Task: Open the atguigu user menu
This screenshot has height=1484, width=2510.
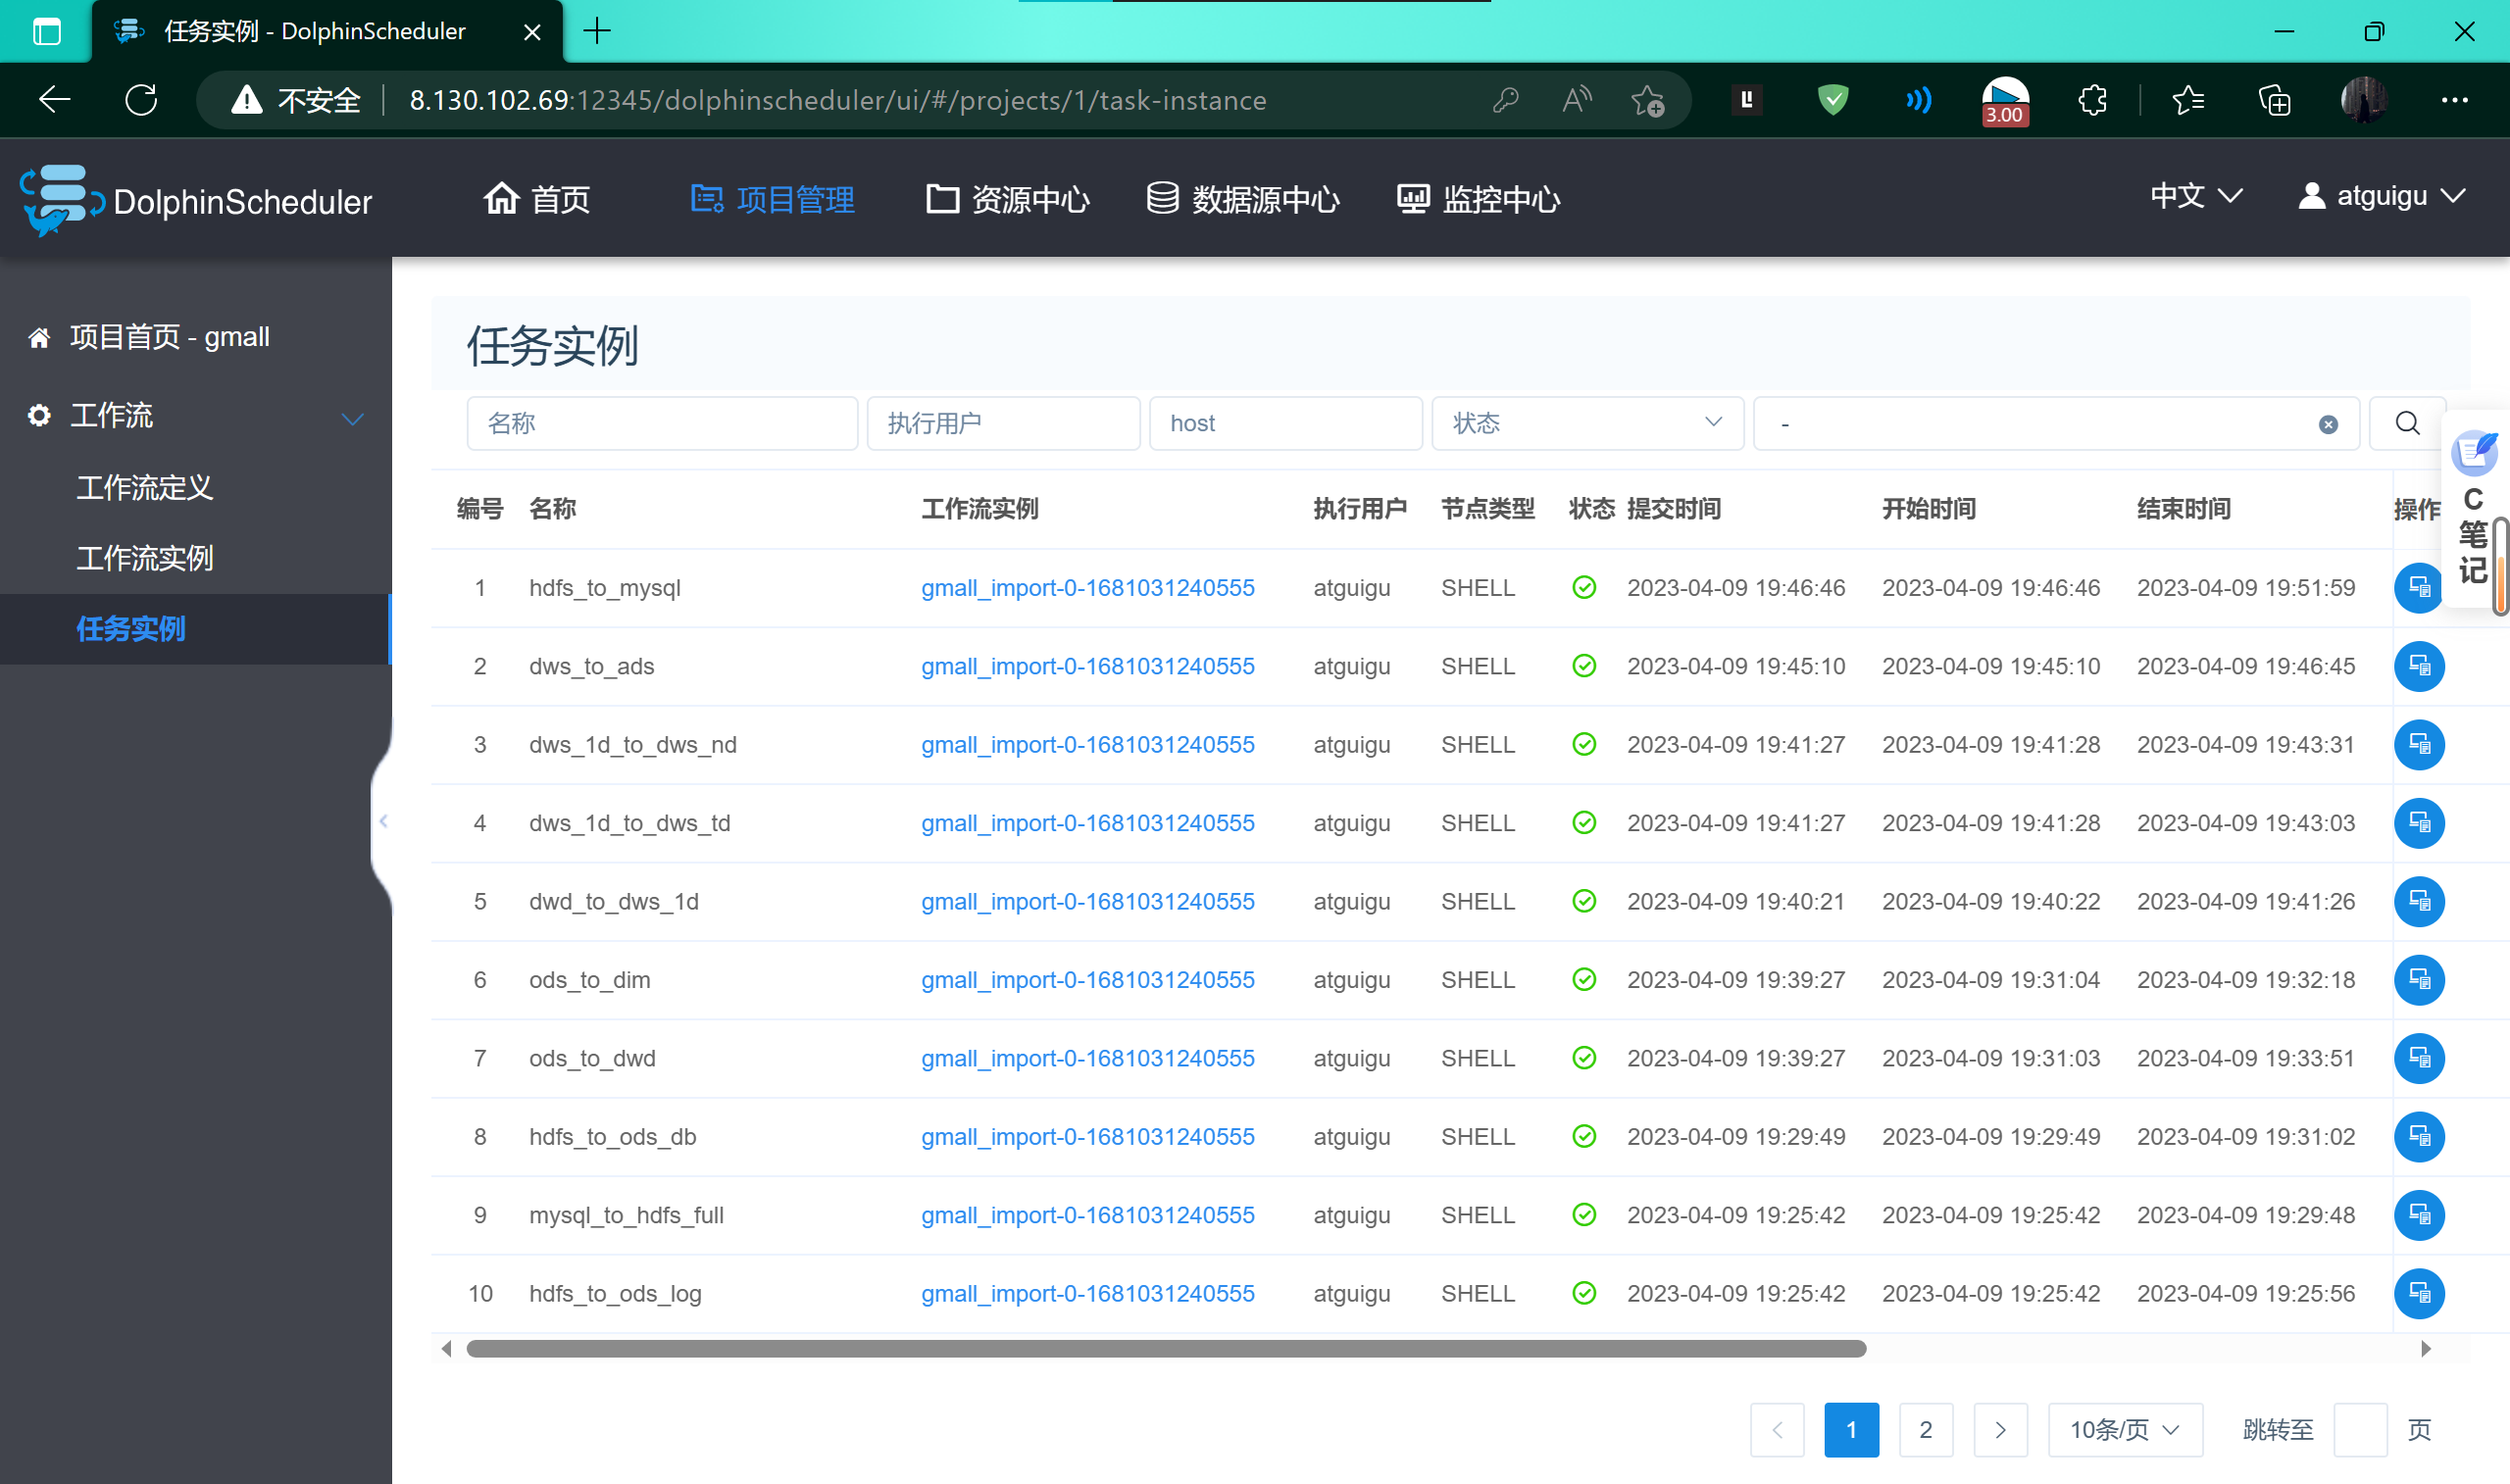Action: [x=2382, y=196]
